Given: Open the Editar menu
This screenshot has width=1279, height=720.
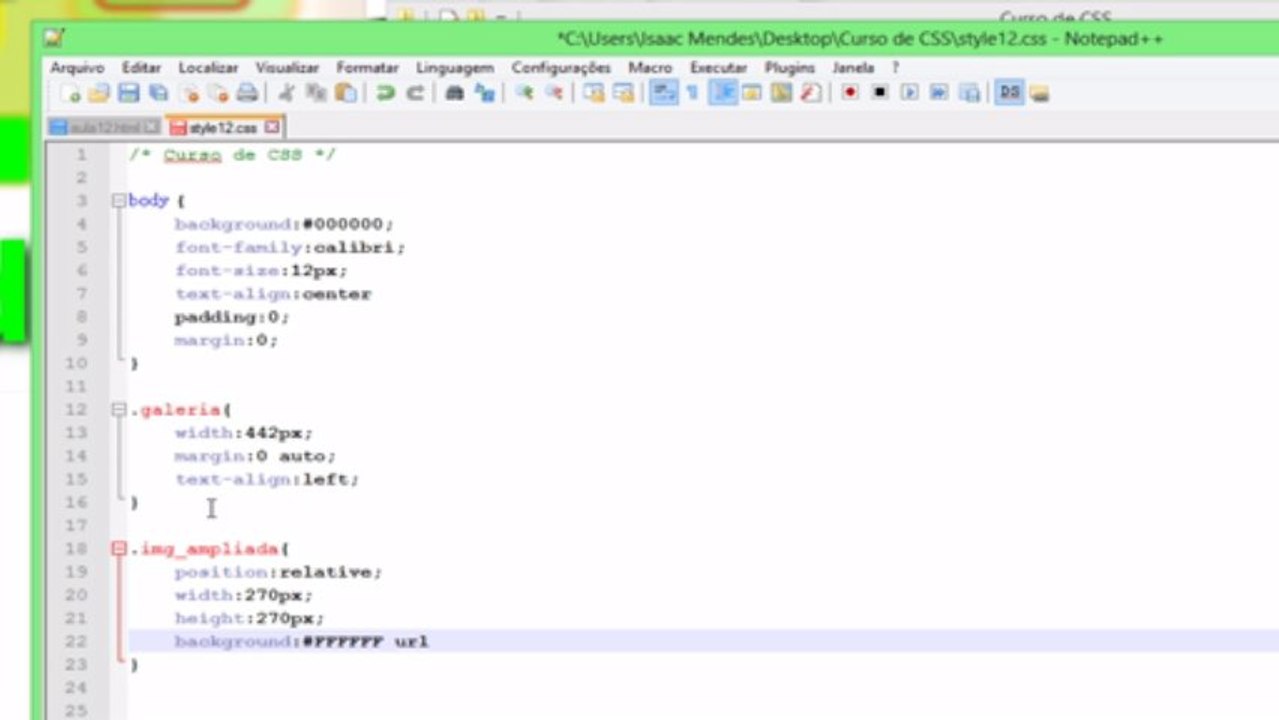Looking at the screenshot, I should pyautogui.click(x=141, y=68).
